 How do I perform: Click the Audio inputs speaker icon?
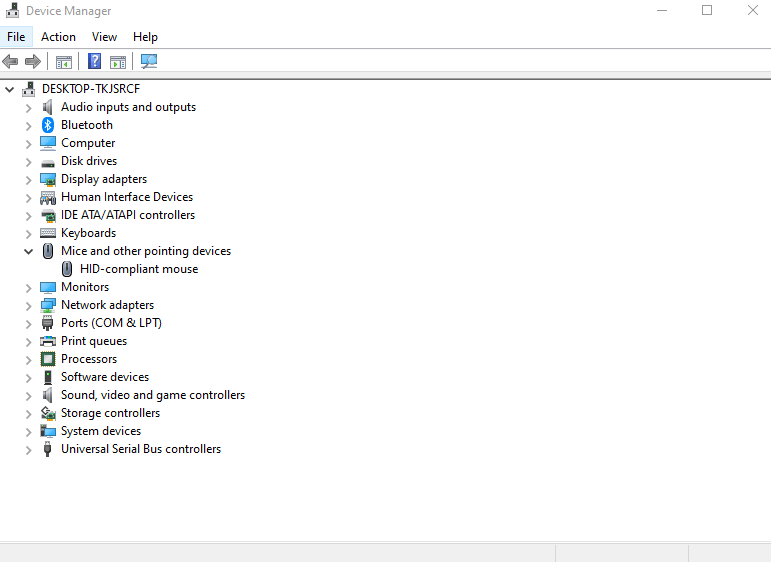(48, 107)
